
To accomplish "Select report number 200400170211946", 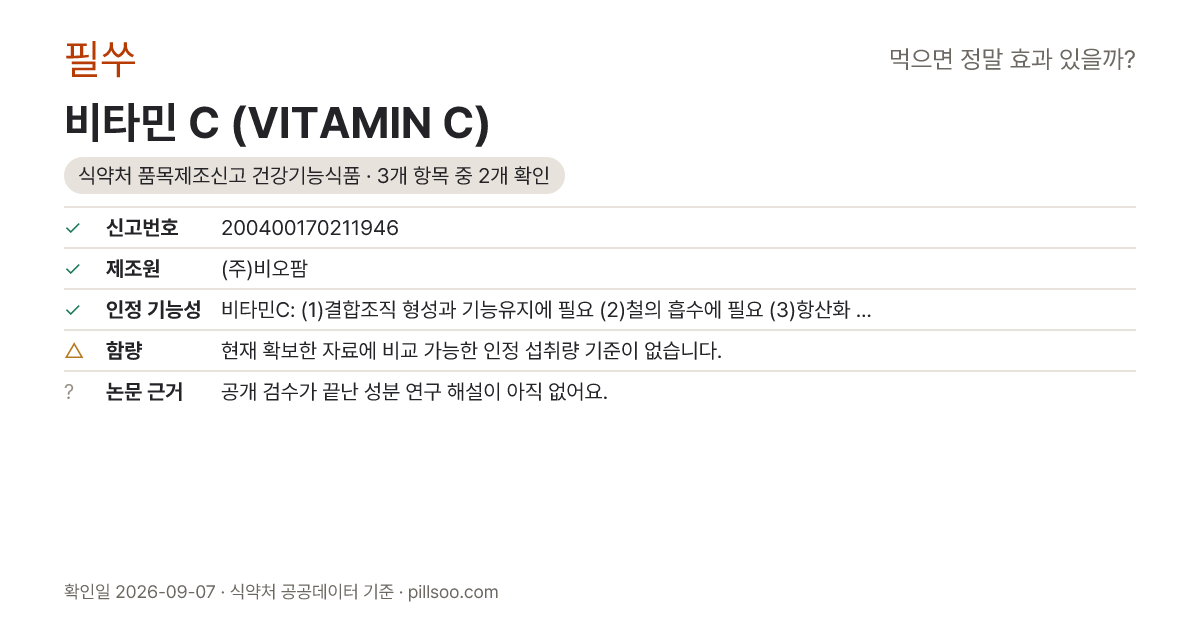I will tap(310, 228).
